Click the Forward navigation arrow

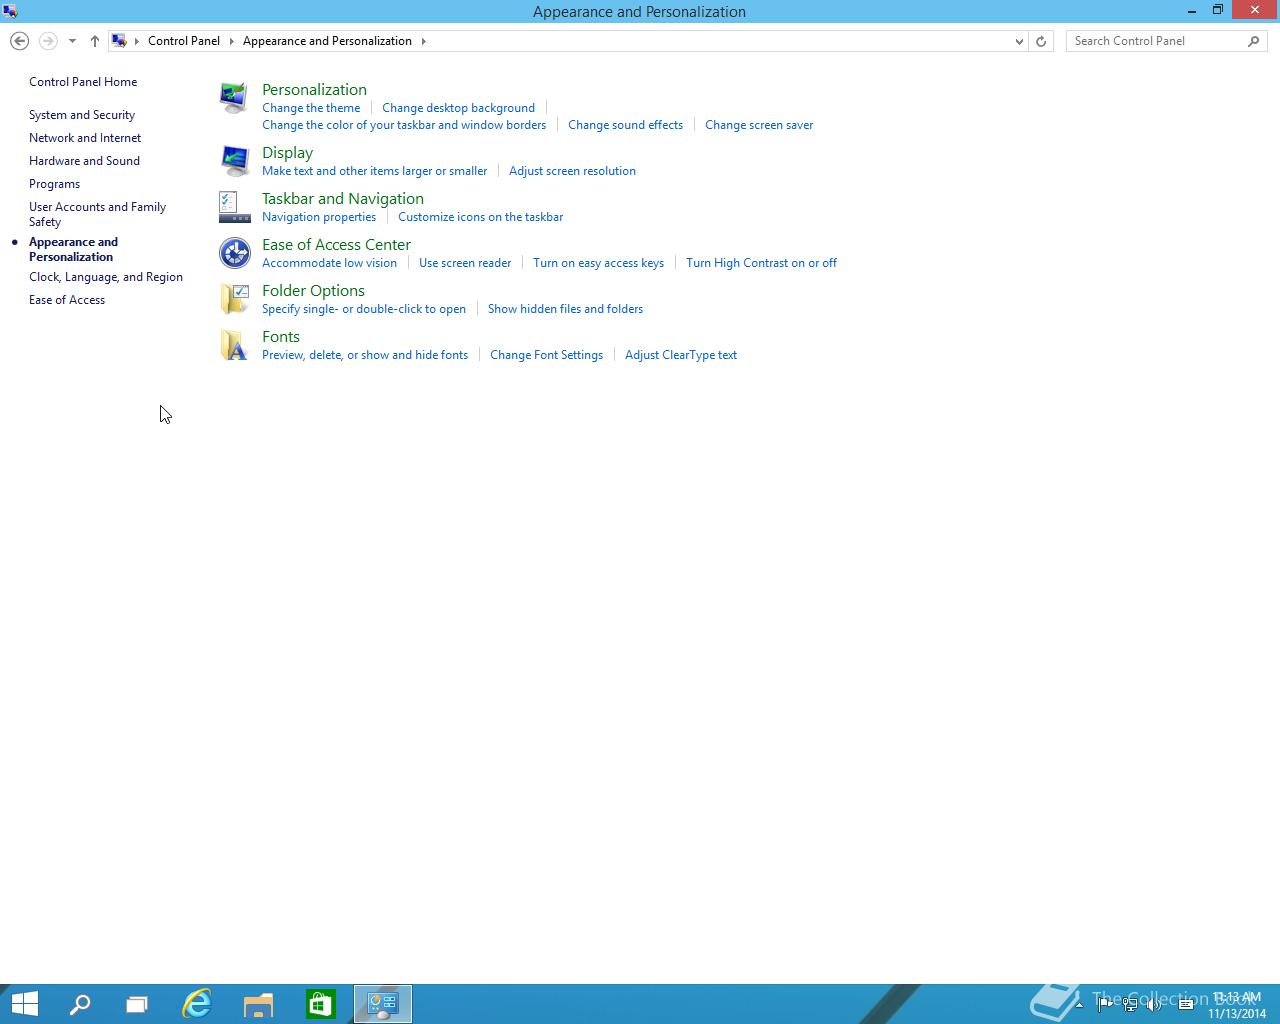47,41
